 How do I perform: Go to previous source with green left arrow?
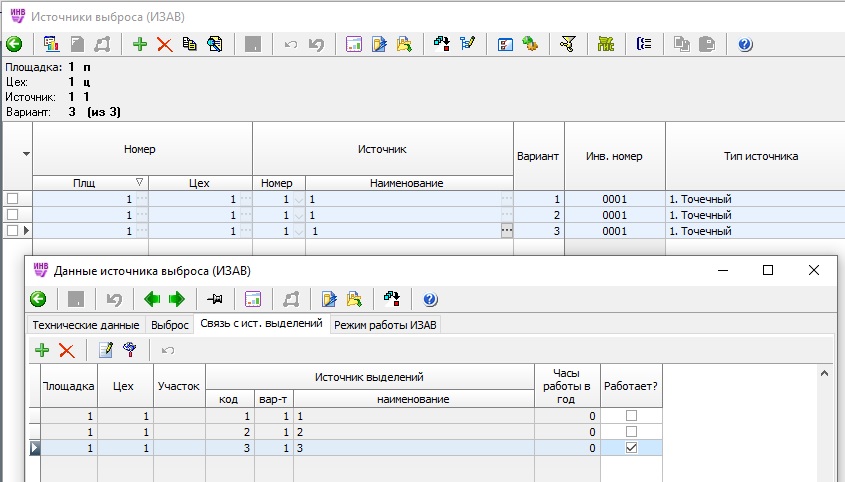[153, 298]
